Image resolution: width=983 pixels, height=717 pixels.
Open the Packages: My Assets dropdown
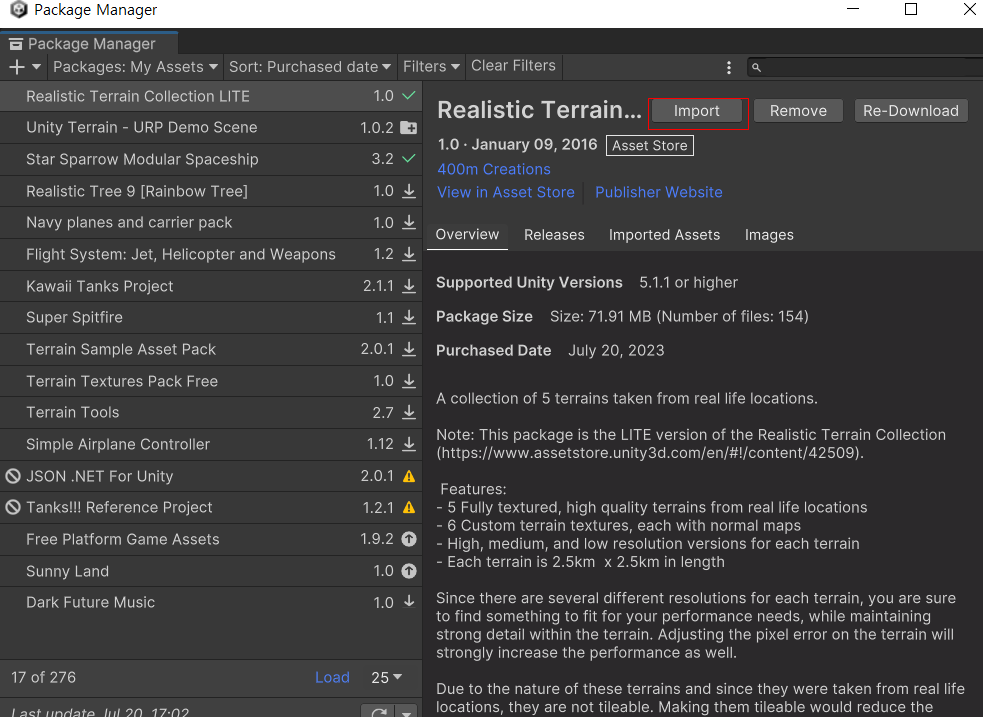point(135,67)
